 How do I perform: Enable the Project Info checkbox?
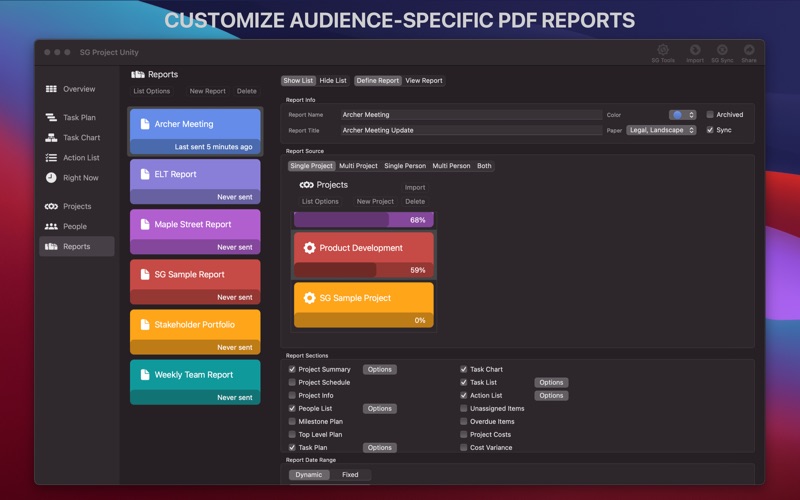click(x=292, y=395)
